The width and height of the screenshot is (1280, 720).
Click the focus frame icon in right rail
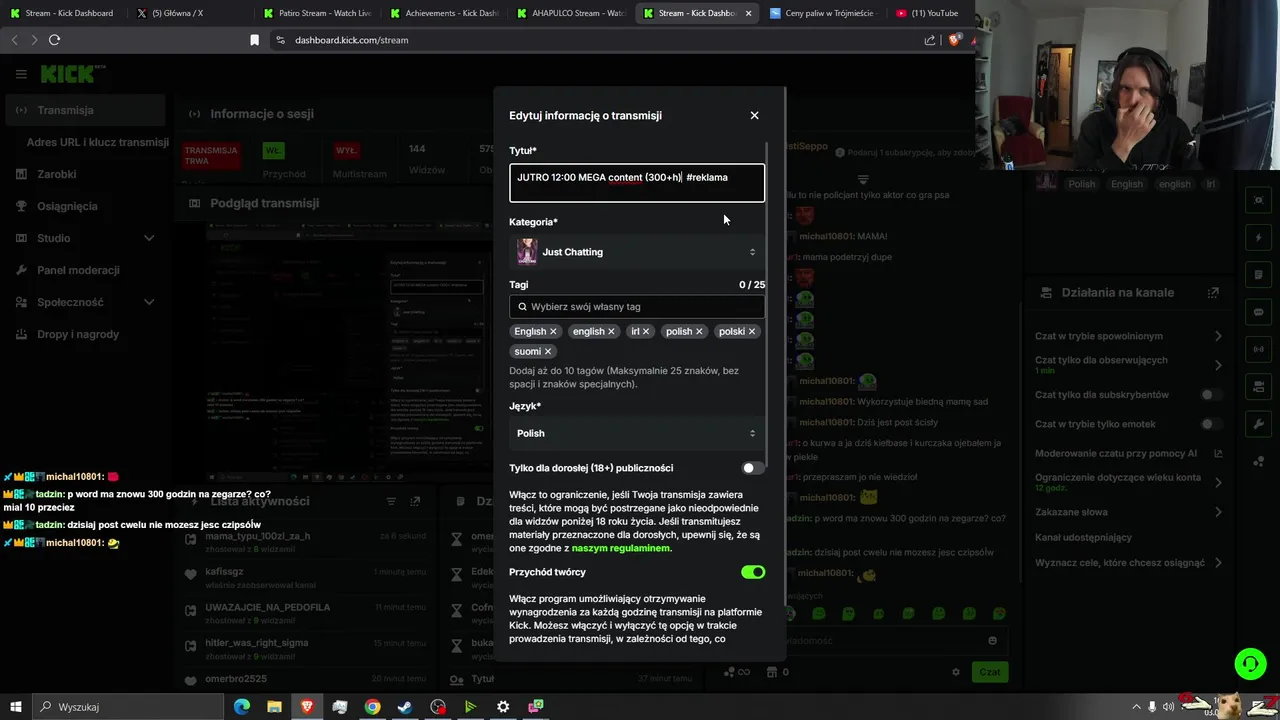click(x=1258, y=200)
